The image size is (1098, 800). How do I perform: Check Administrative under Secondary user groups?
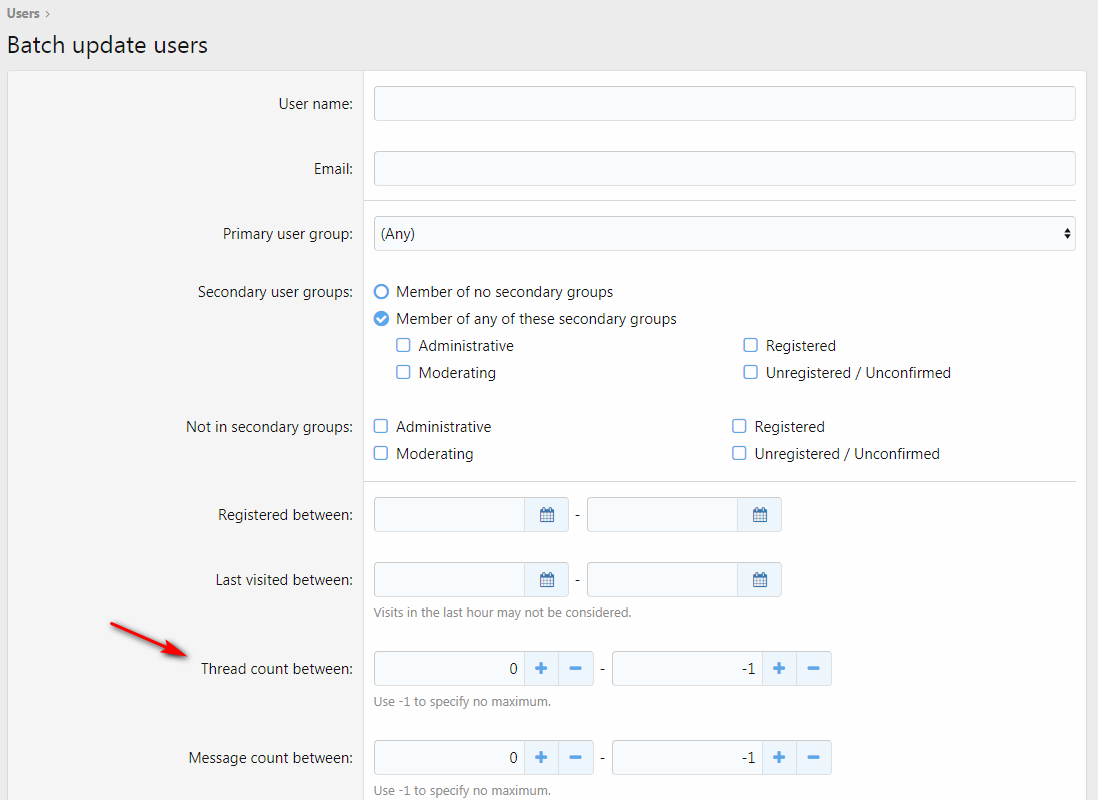pos(403,346)
